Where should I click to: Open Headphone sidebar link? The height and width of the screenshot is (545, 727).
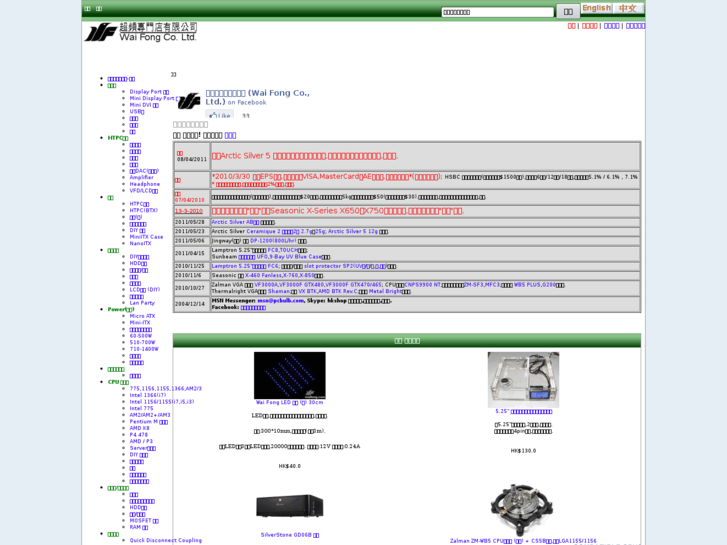[145, 184]
